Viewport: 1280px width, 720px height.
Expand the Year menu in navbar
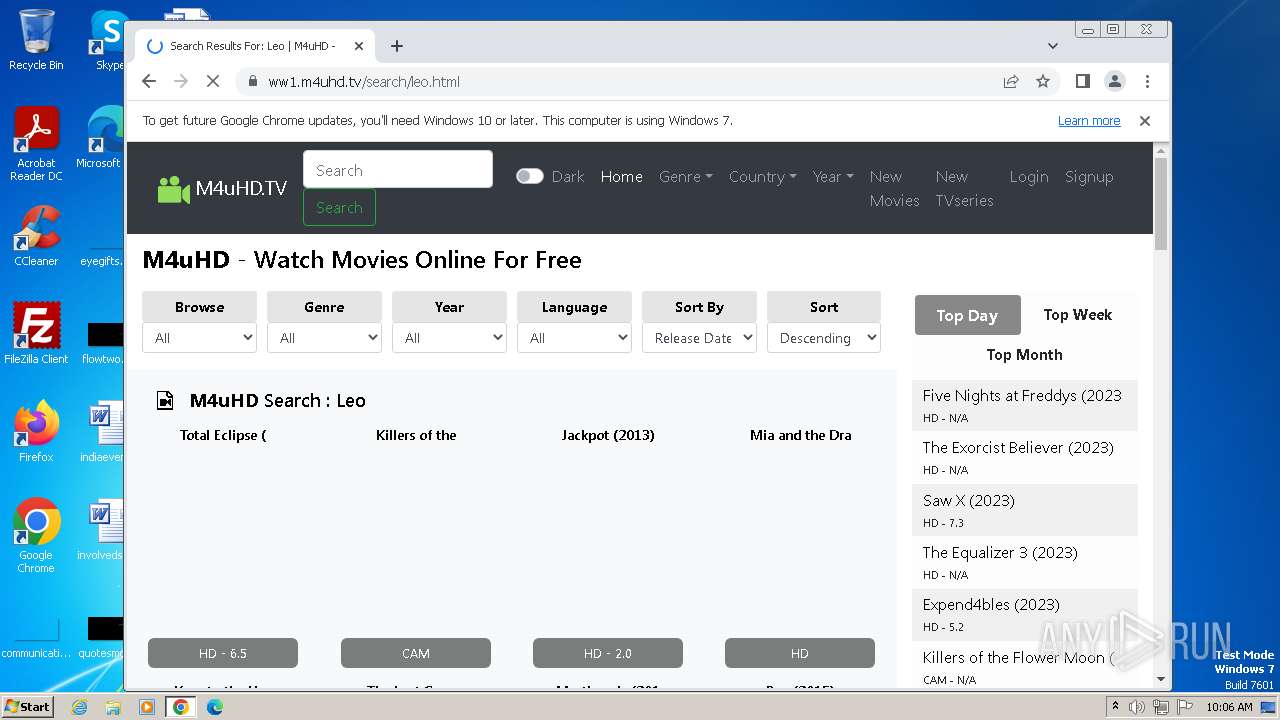click(833, 176)
